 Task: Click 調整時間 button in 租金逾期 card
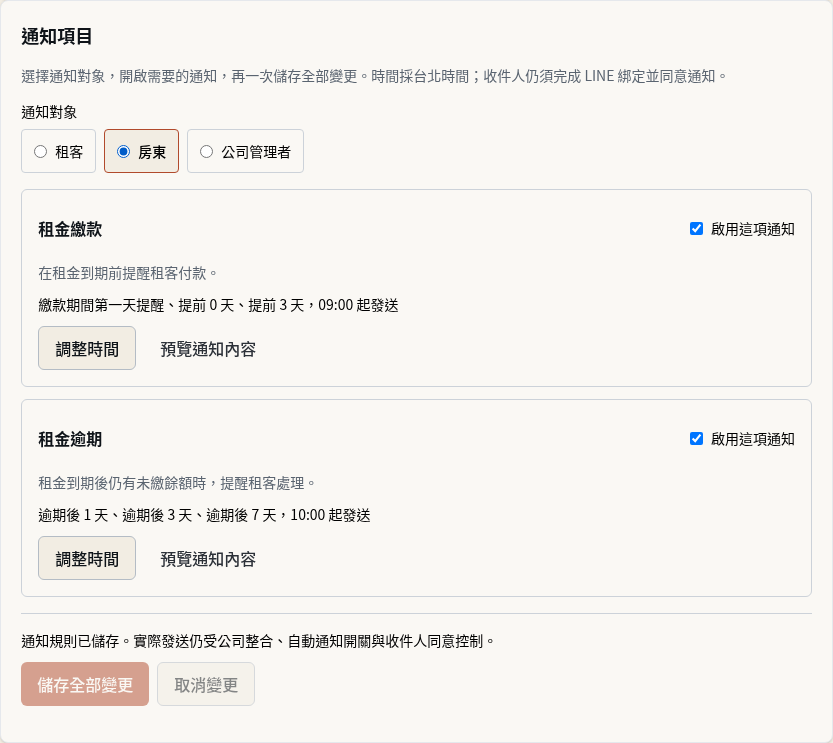pyautogui.click(x=87, y=558)
